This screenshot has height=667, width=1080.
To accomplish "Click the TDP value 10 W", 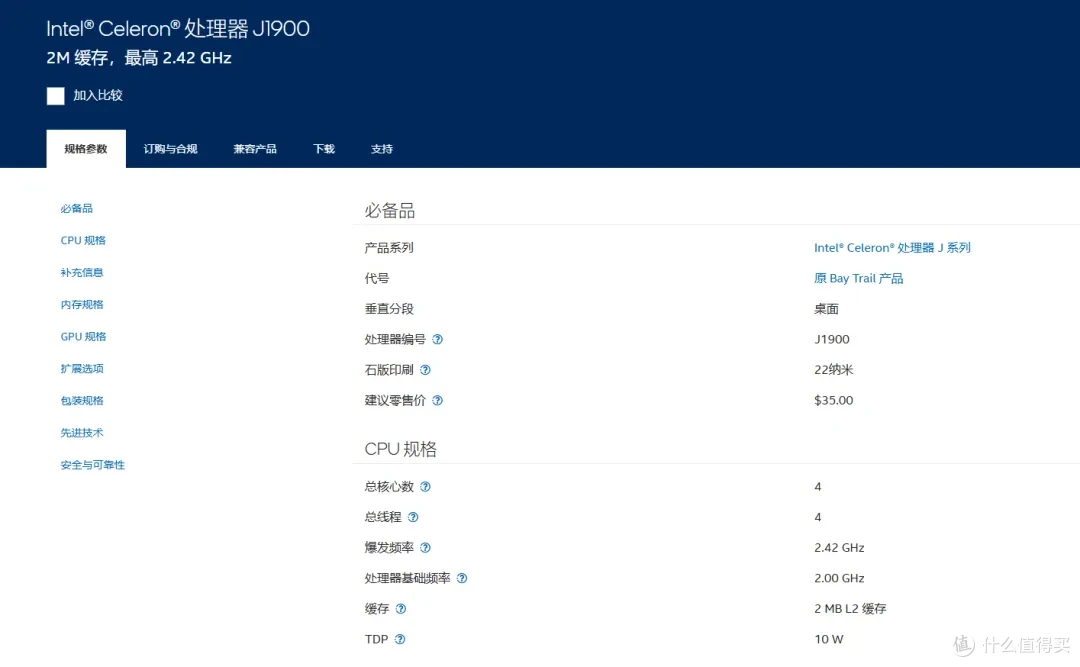I will click(x=829, y=639).
